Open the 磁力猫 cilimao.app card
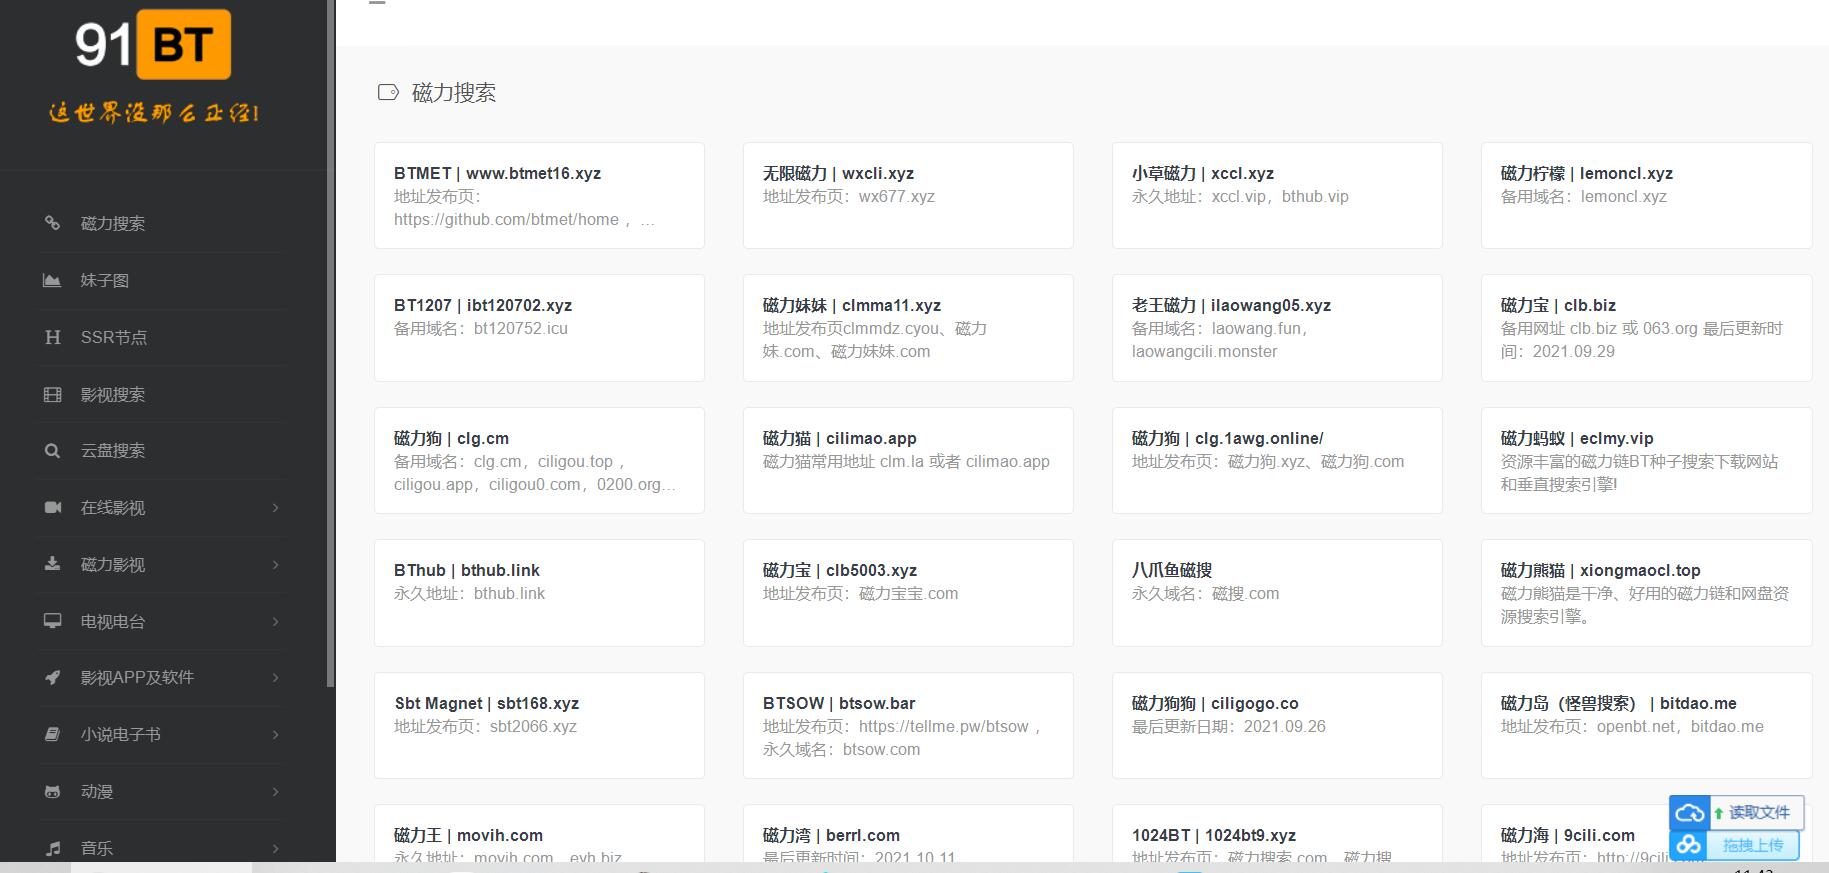Viewport: 1829px width, 873px height. pyautogui.click(x=907, y=460)
